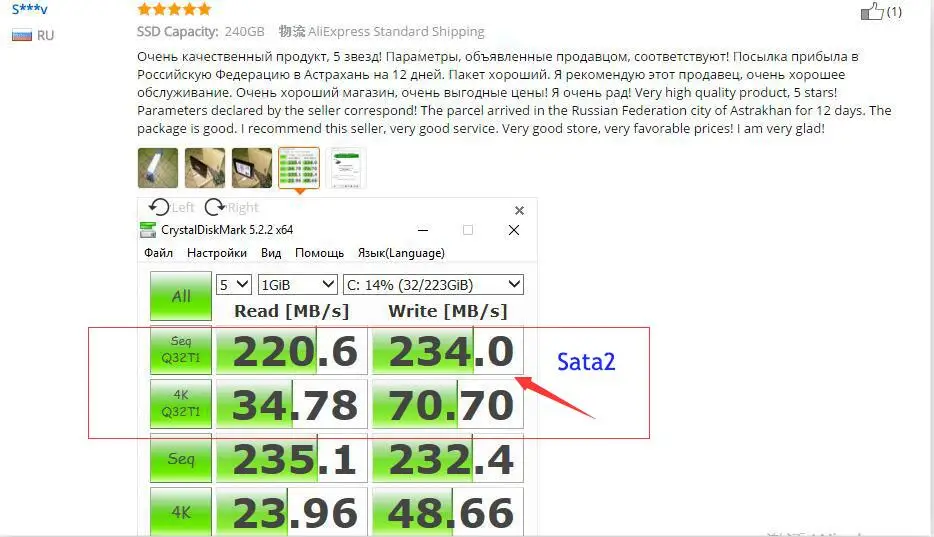Click the thumbs-up helpful icon
The height and width of the screenshot is (537, 934).
coord(872,11)
